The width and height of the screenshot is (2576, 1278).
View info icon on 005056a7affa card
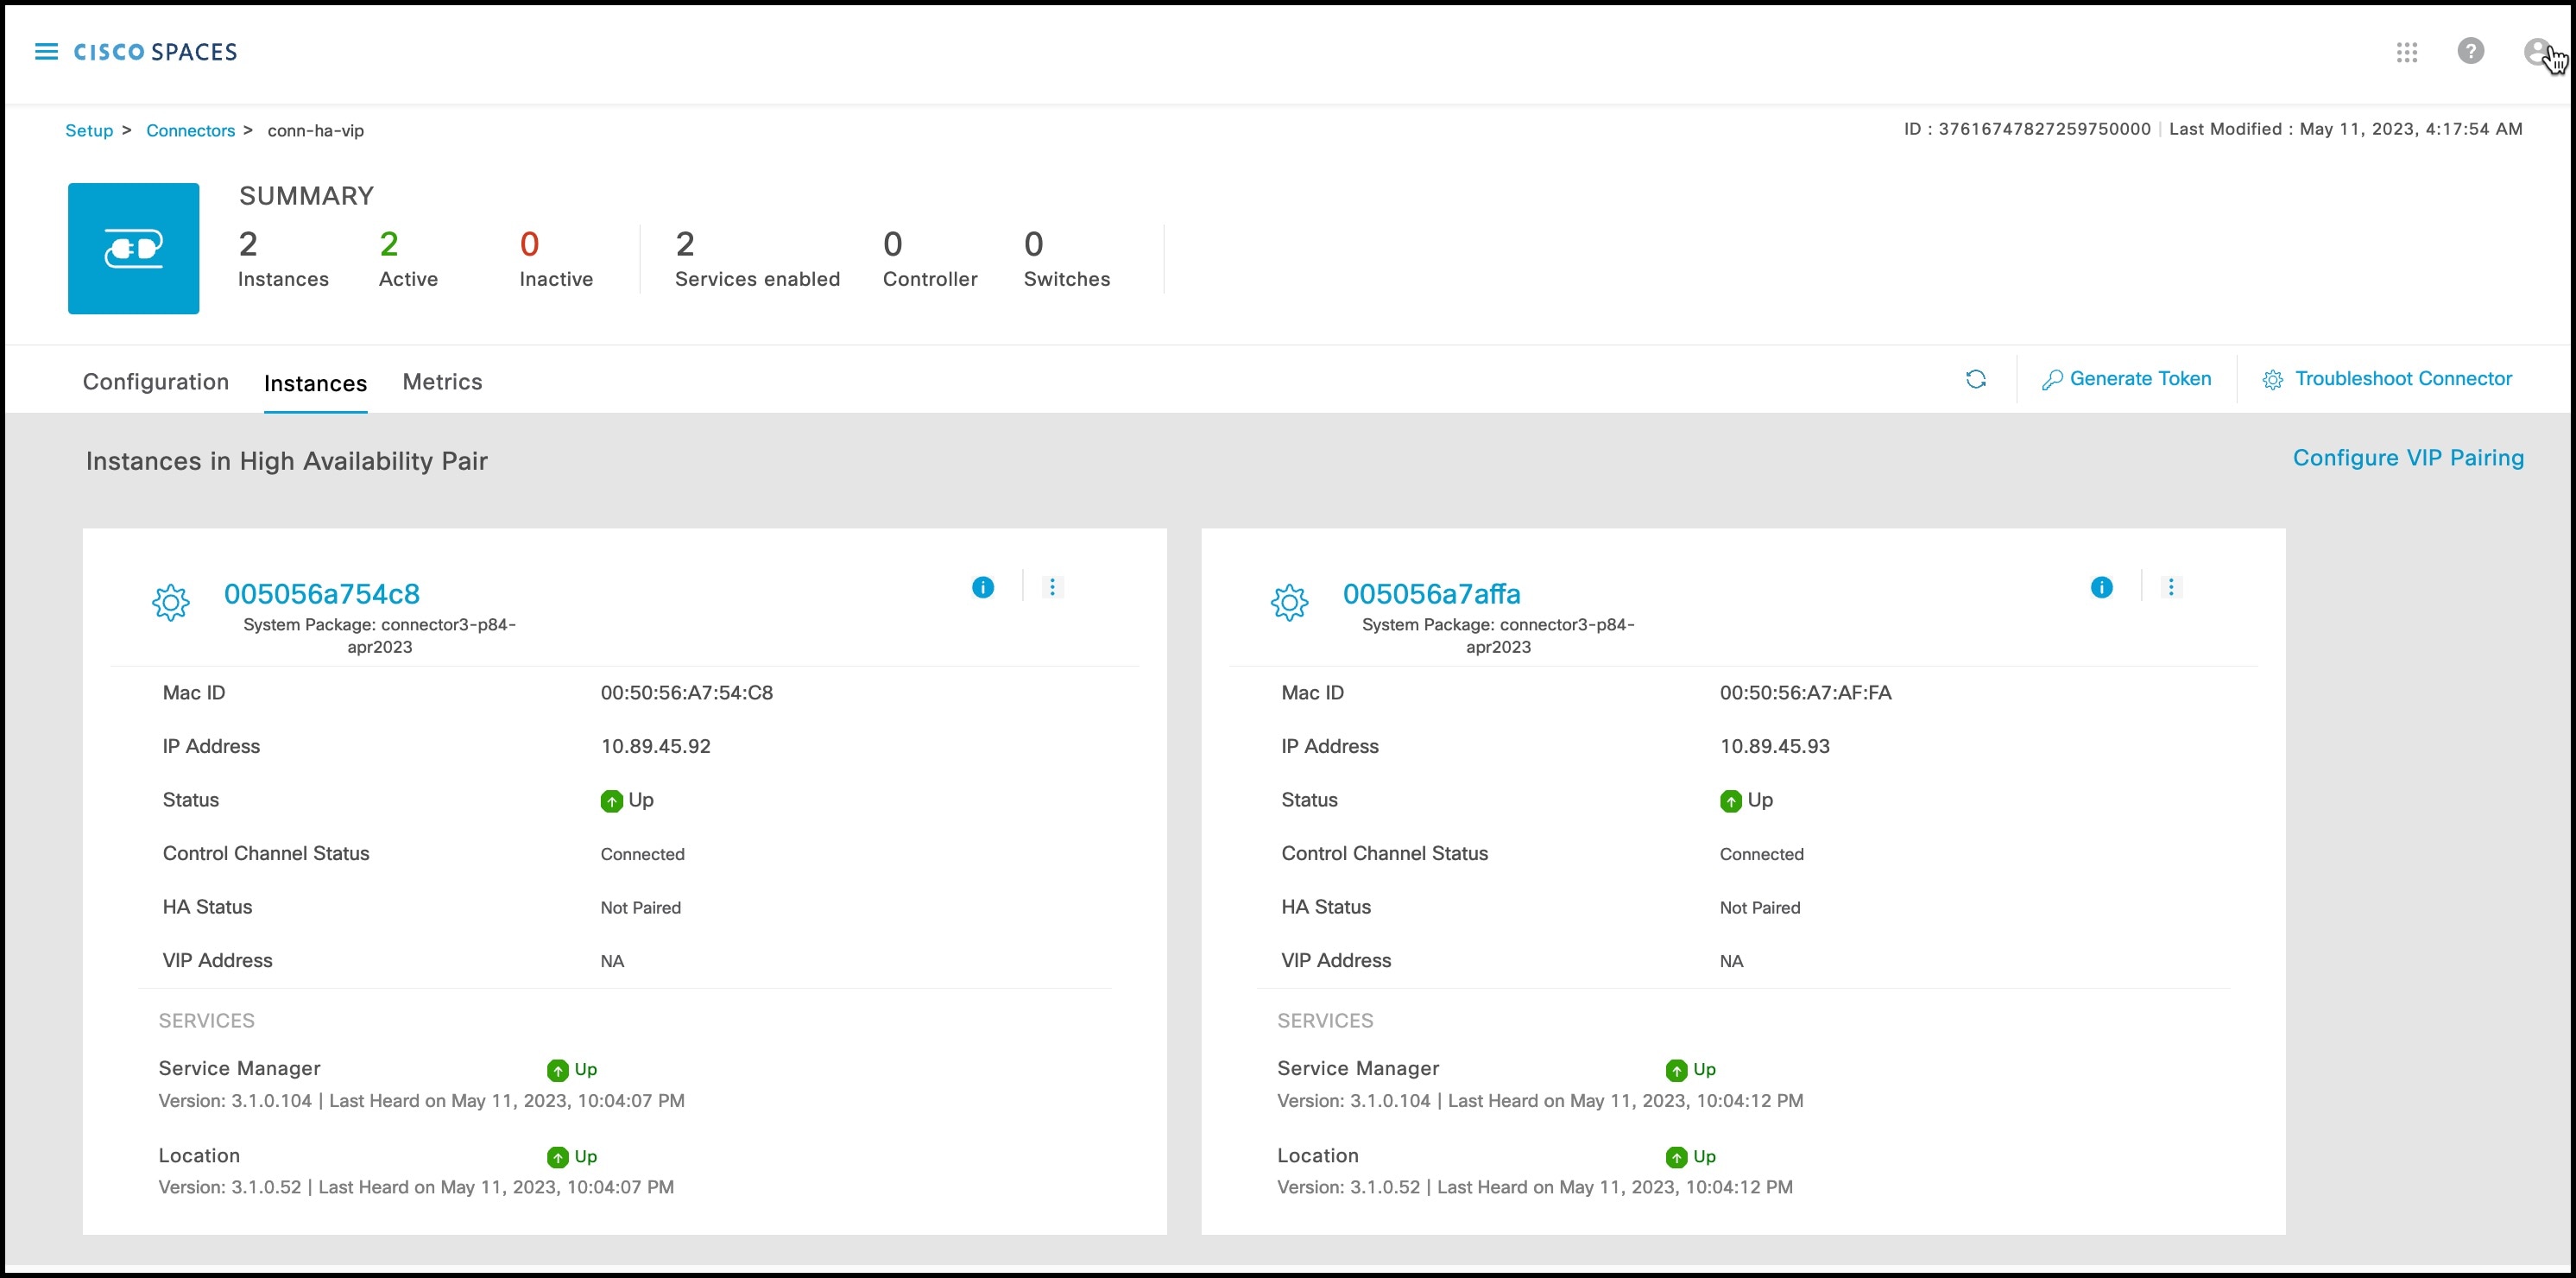click(2101, 587)
